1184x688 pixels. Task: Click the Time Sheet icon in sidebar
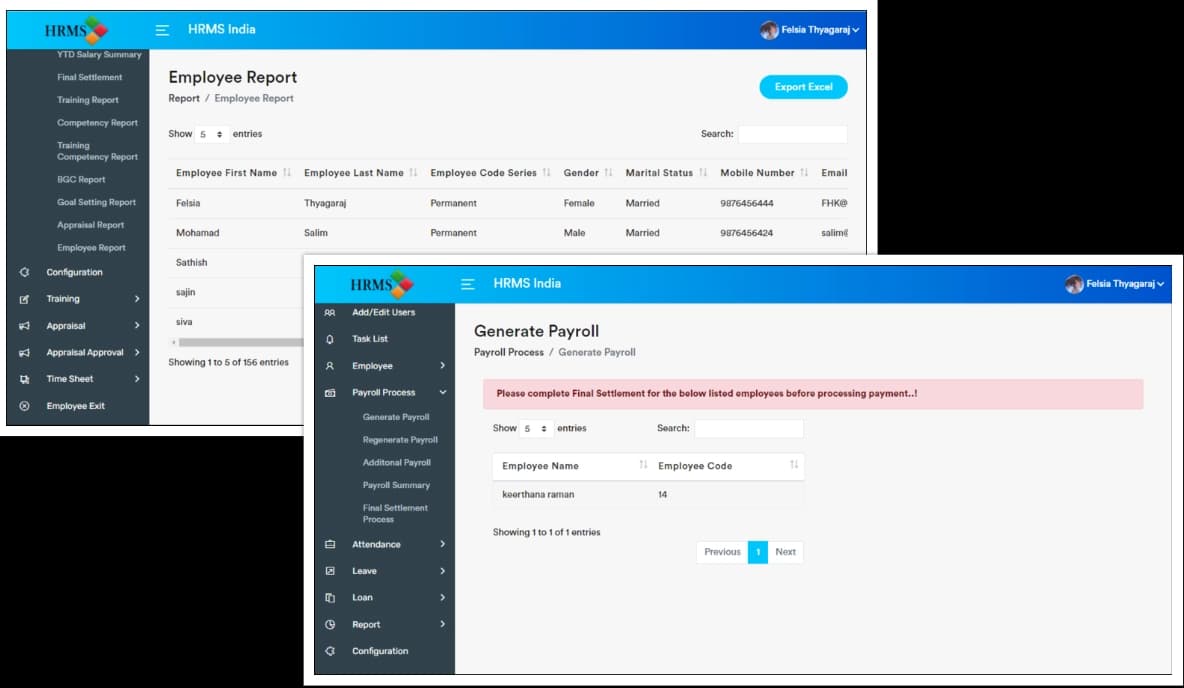(x=25, y=379)
